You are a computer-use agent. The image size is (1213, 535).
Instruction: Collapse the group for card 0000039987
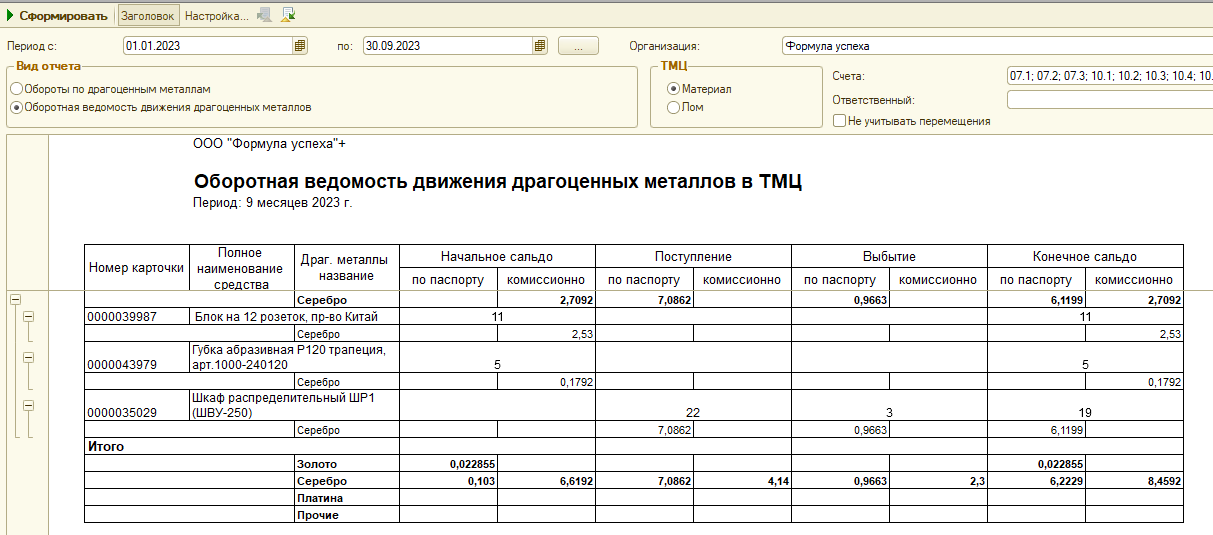(x=29, y=316)
